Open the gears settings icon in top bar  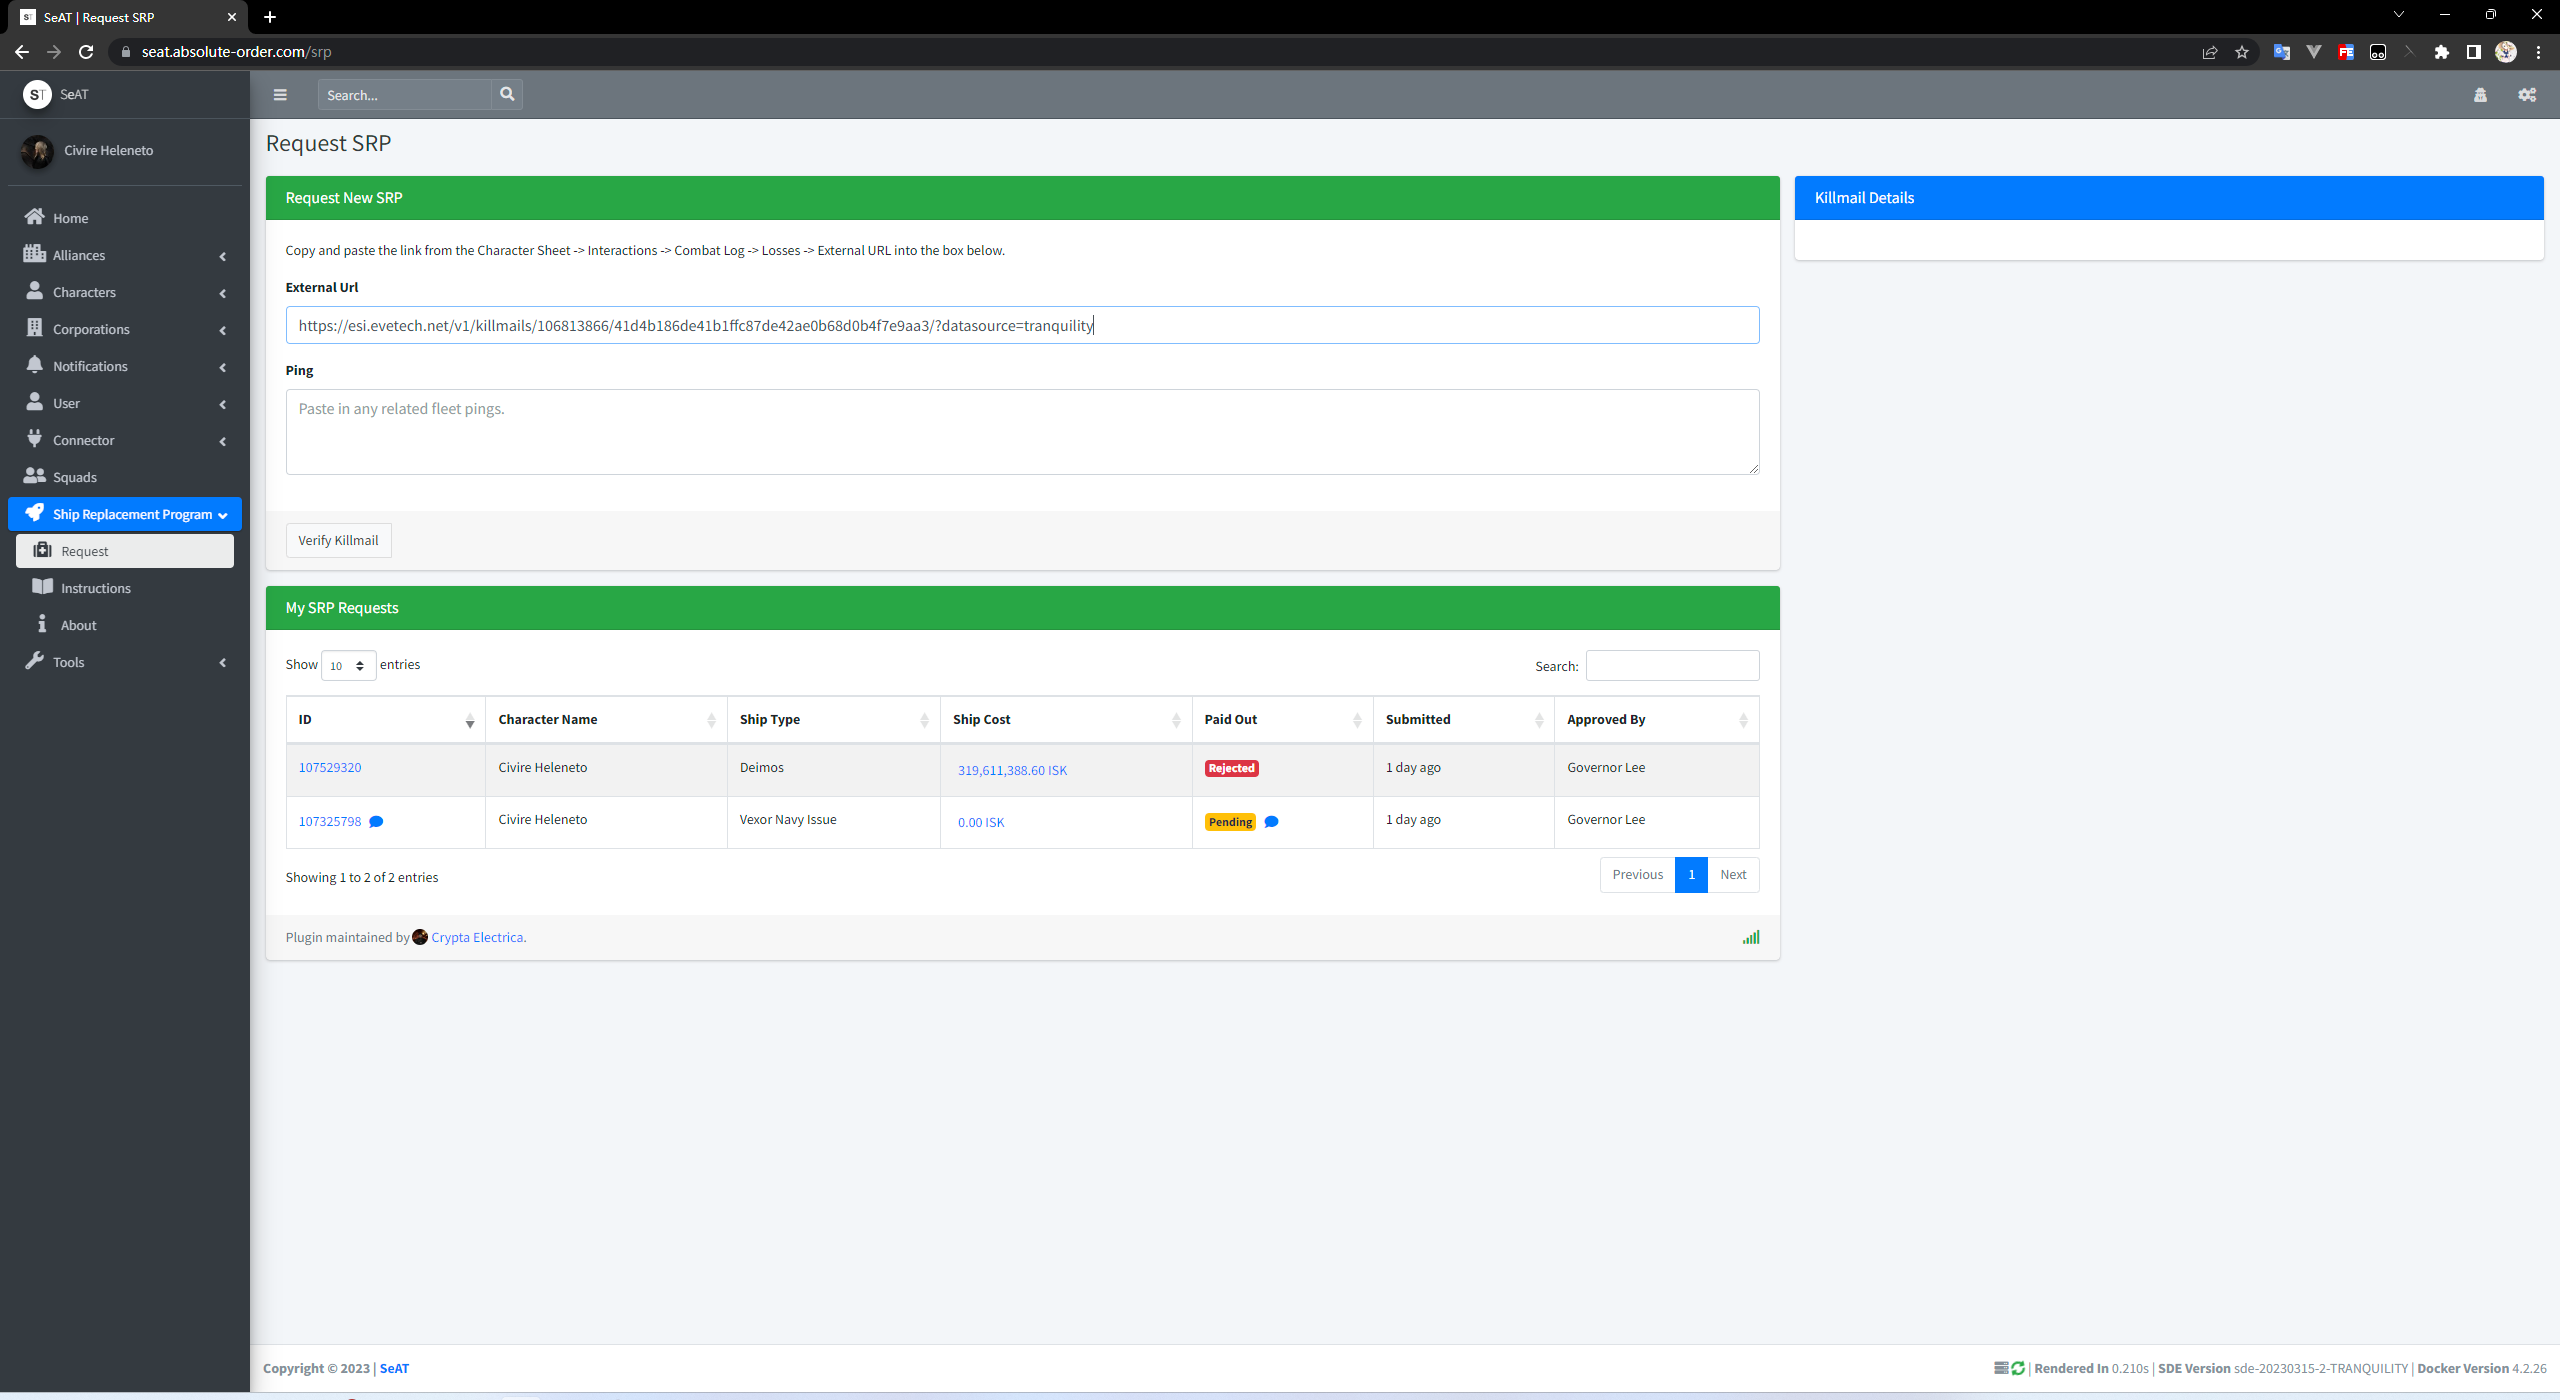pyautogui.click(x=2527, y=95)
